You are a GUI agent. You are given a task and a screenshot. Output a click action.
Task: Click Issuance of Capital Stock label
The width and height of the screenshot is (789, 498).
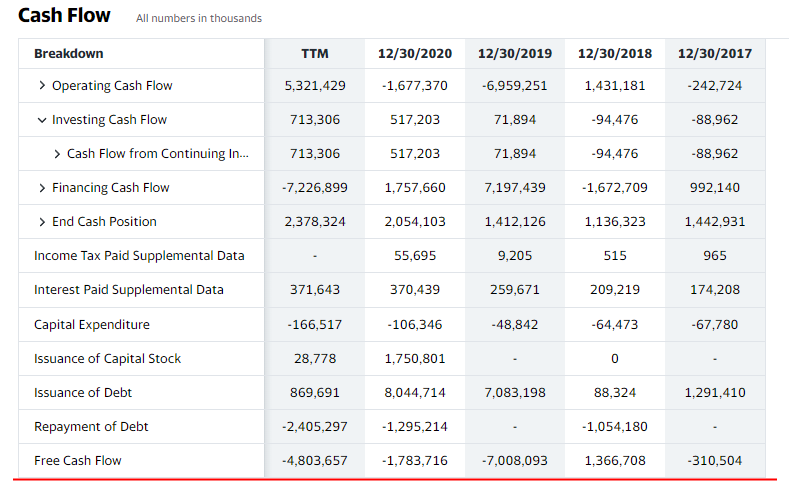[107, 358]
